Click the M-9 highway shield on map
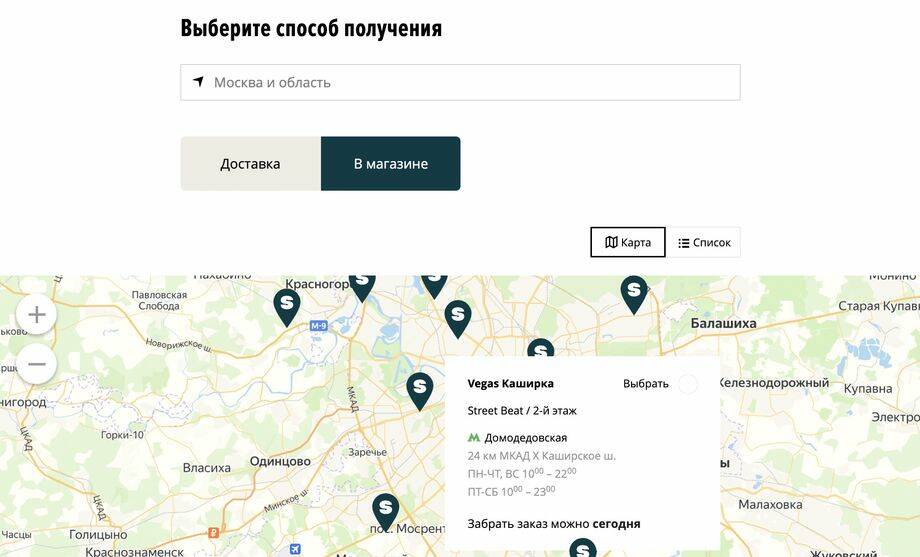The height and width of the screenshot is (557, 920). [318, 326]
